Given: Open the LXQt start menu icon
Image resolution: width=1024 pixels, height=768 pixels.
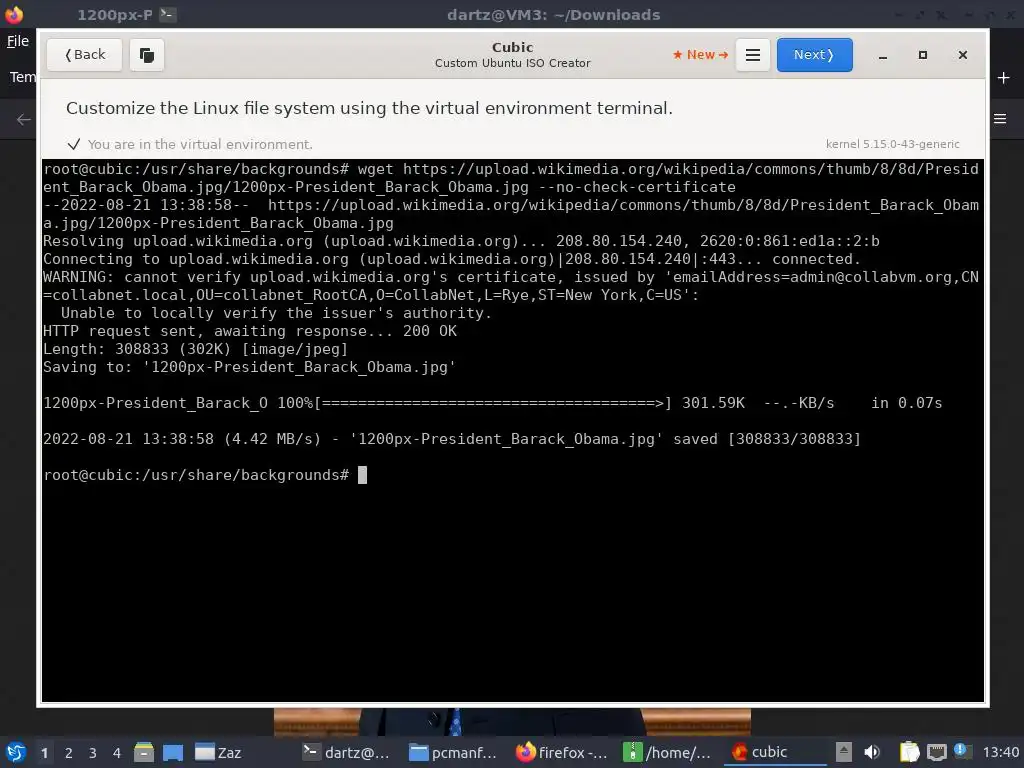Looking at the screenshot, I should click(16, 752).
